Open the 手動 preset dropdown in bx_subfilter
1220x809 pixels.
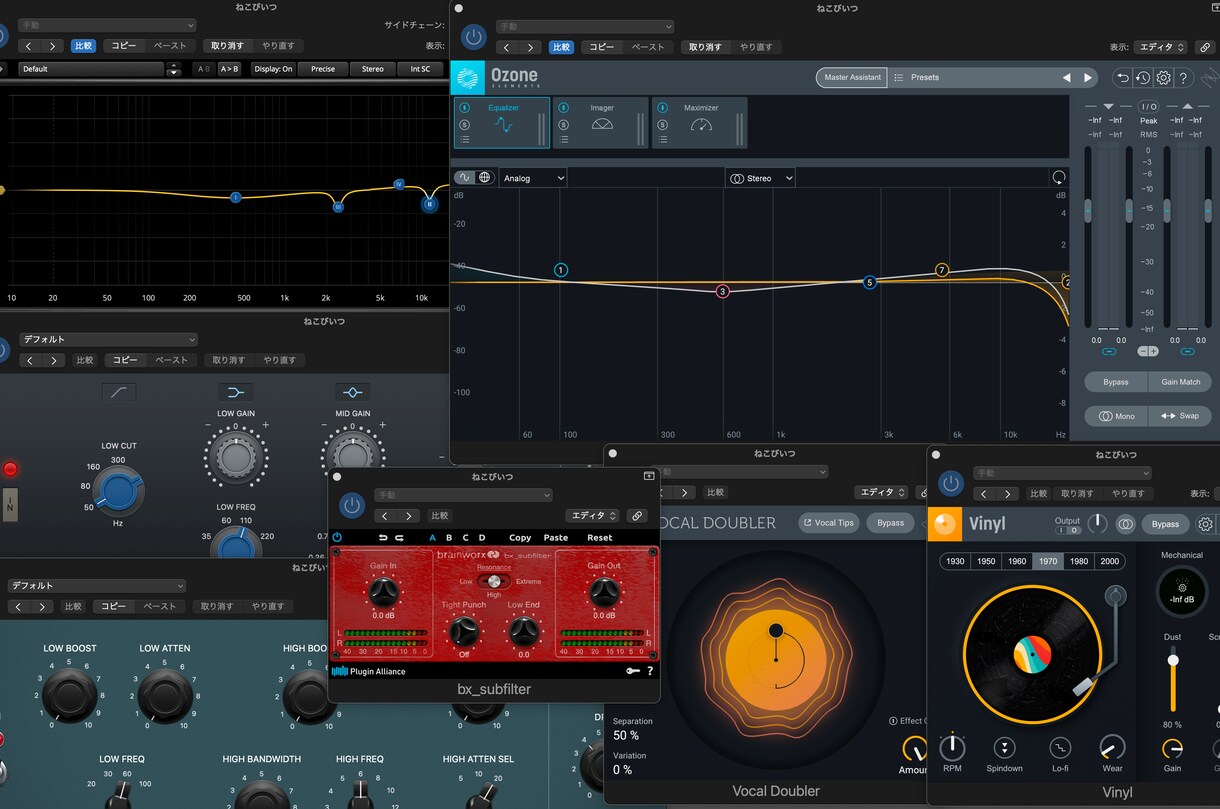(463, 495)
